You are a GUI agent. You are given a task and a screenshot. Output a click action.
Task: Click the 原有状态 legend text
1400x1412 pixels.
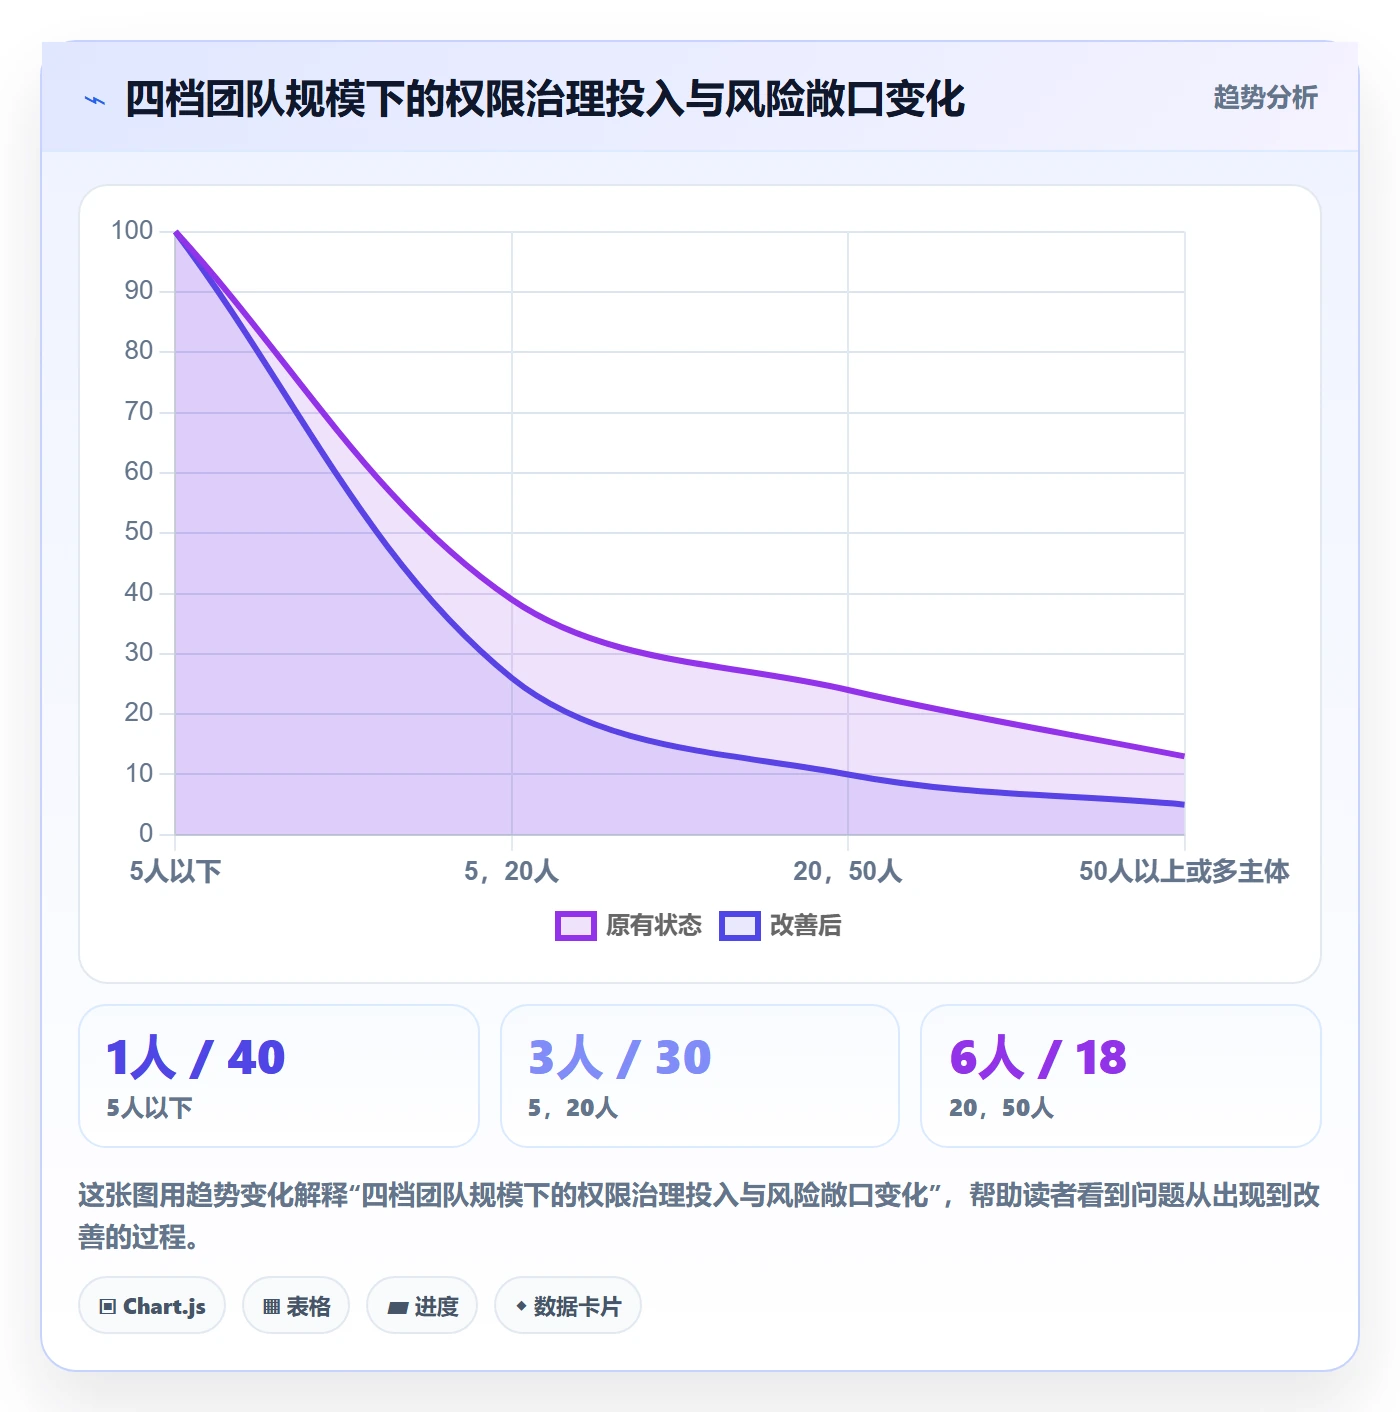[654, 926]
